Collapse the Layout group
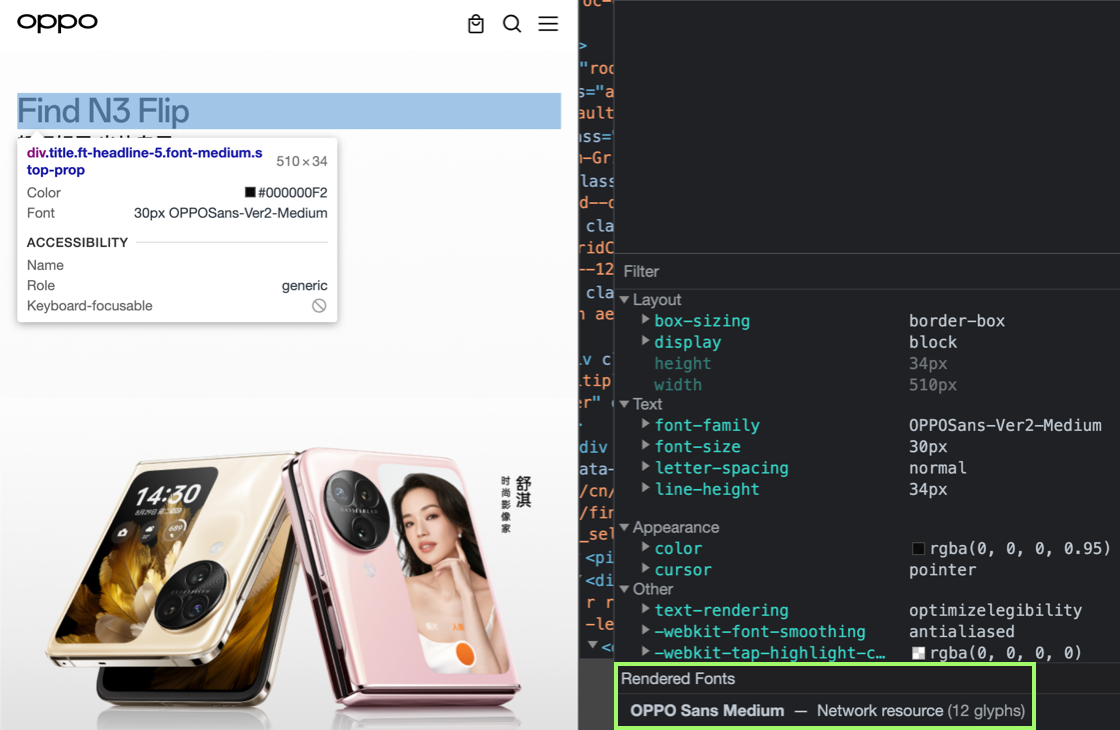Viewport: 1120px width, 730px height. click(625, 300)
